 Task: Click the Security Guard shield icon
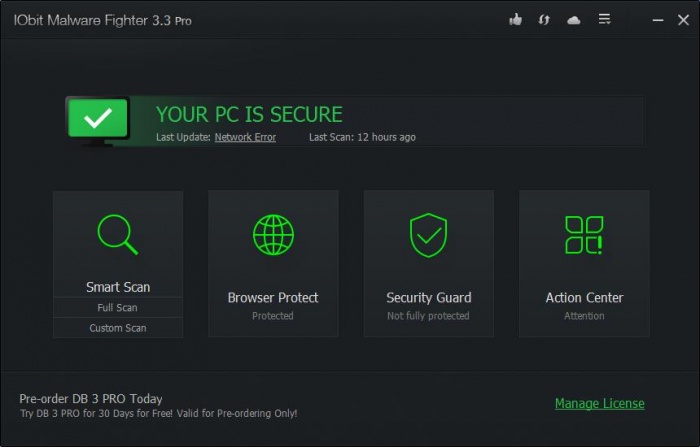tap(428, 235)
